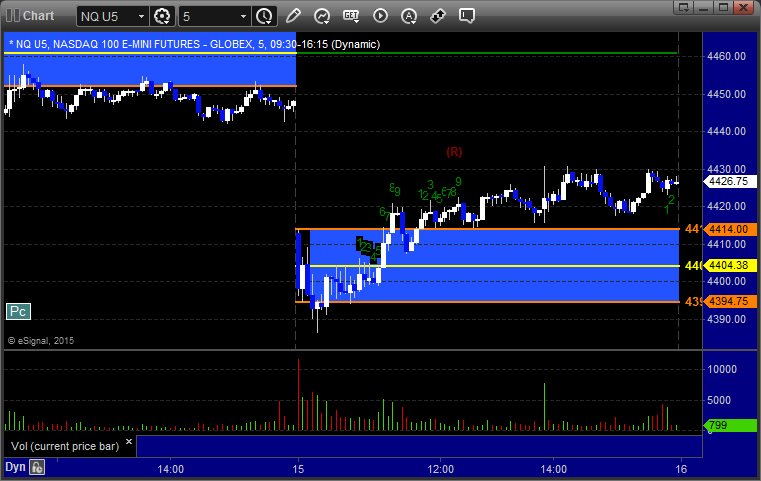761x481 pixels.
Task: Click the window linking arrows icon
Action: coord(438,16)
